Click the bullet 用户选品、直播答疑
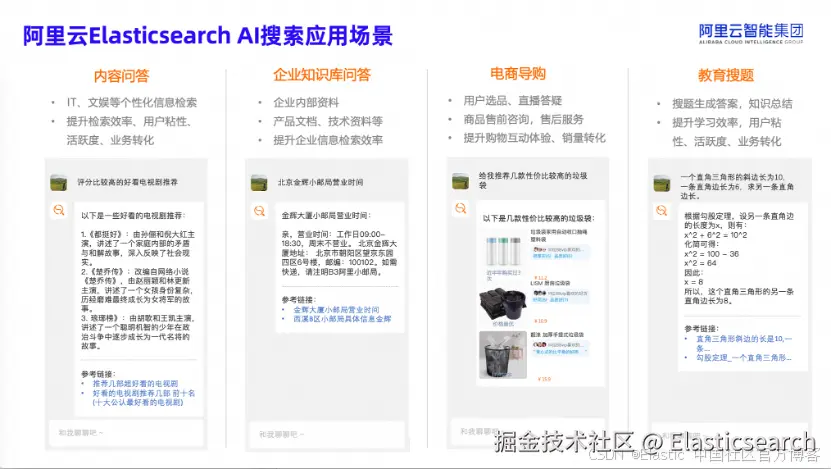 coord(513,100)
